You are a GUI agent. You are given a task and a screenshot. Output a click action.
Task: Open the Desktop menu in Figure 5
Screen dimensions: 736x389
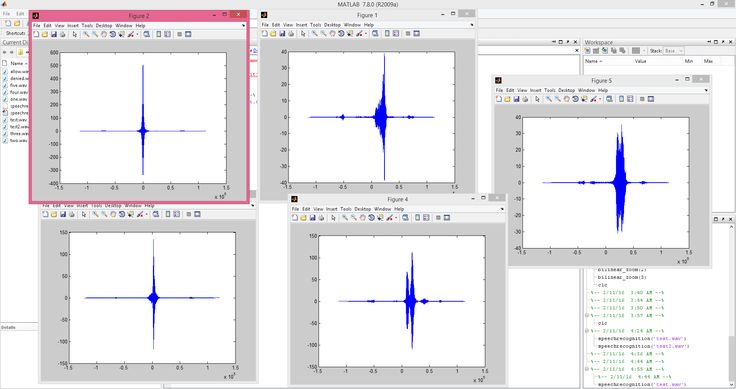567,90
